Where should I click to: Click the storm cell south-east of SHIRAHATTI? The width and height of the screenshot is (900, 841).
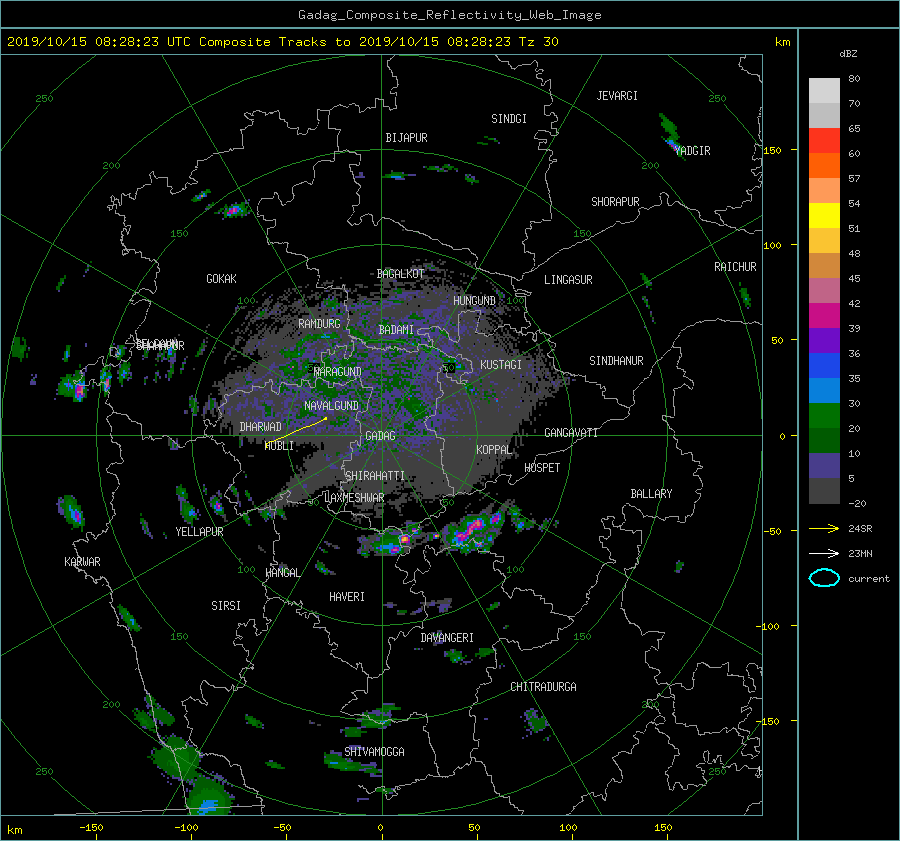coord(474,531)
